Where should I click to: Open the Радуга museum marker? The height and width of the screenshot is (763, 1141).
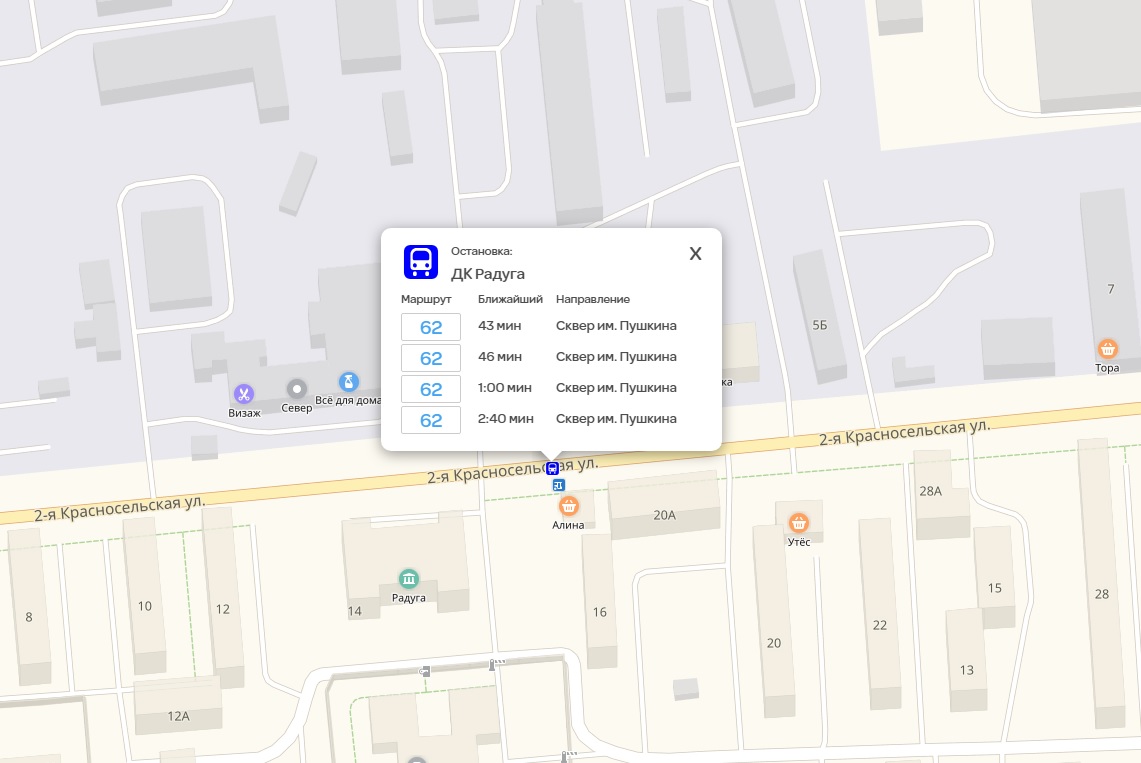[x=408, y=579]
